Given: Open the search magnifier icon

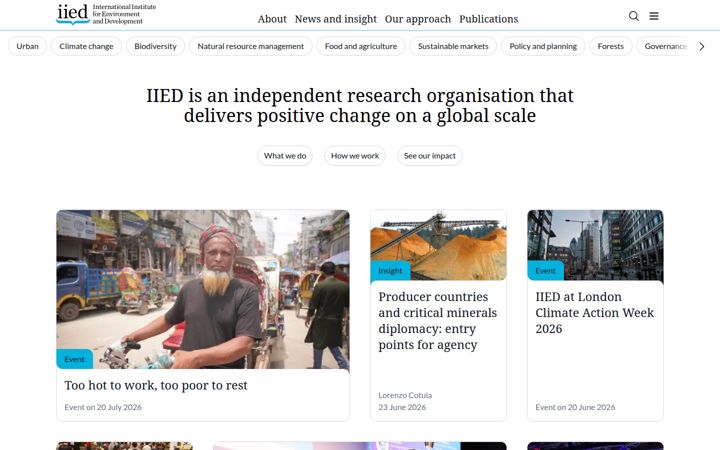Looking at the screenshot, I should coord(634,16).
